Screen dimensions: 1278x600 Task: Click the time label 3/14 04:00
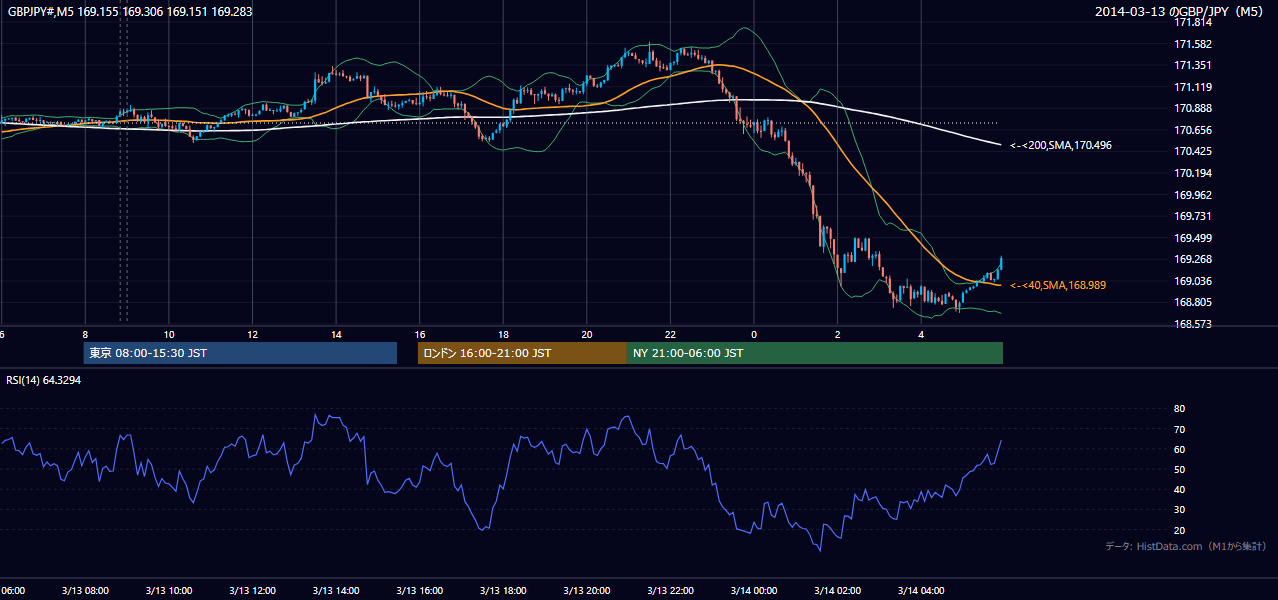[x=920, y=591]
